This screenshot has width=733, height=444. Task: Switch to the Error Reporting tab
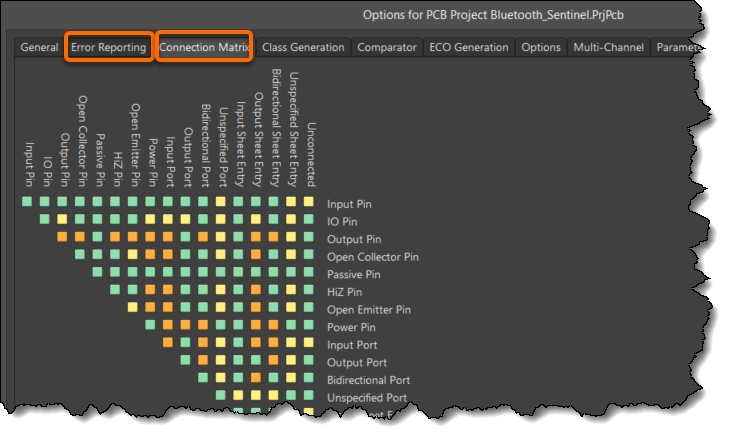click(109, 47)
